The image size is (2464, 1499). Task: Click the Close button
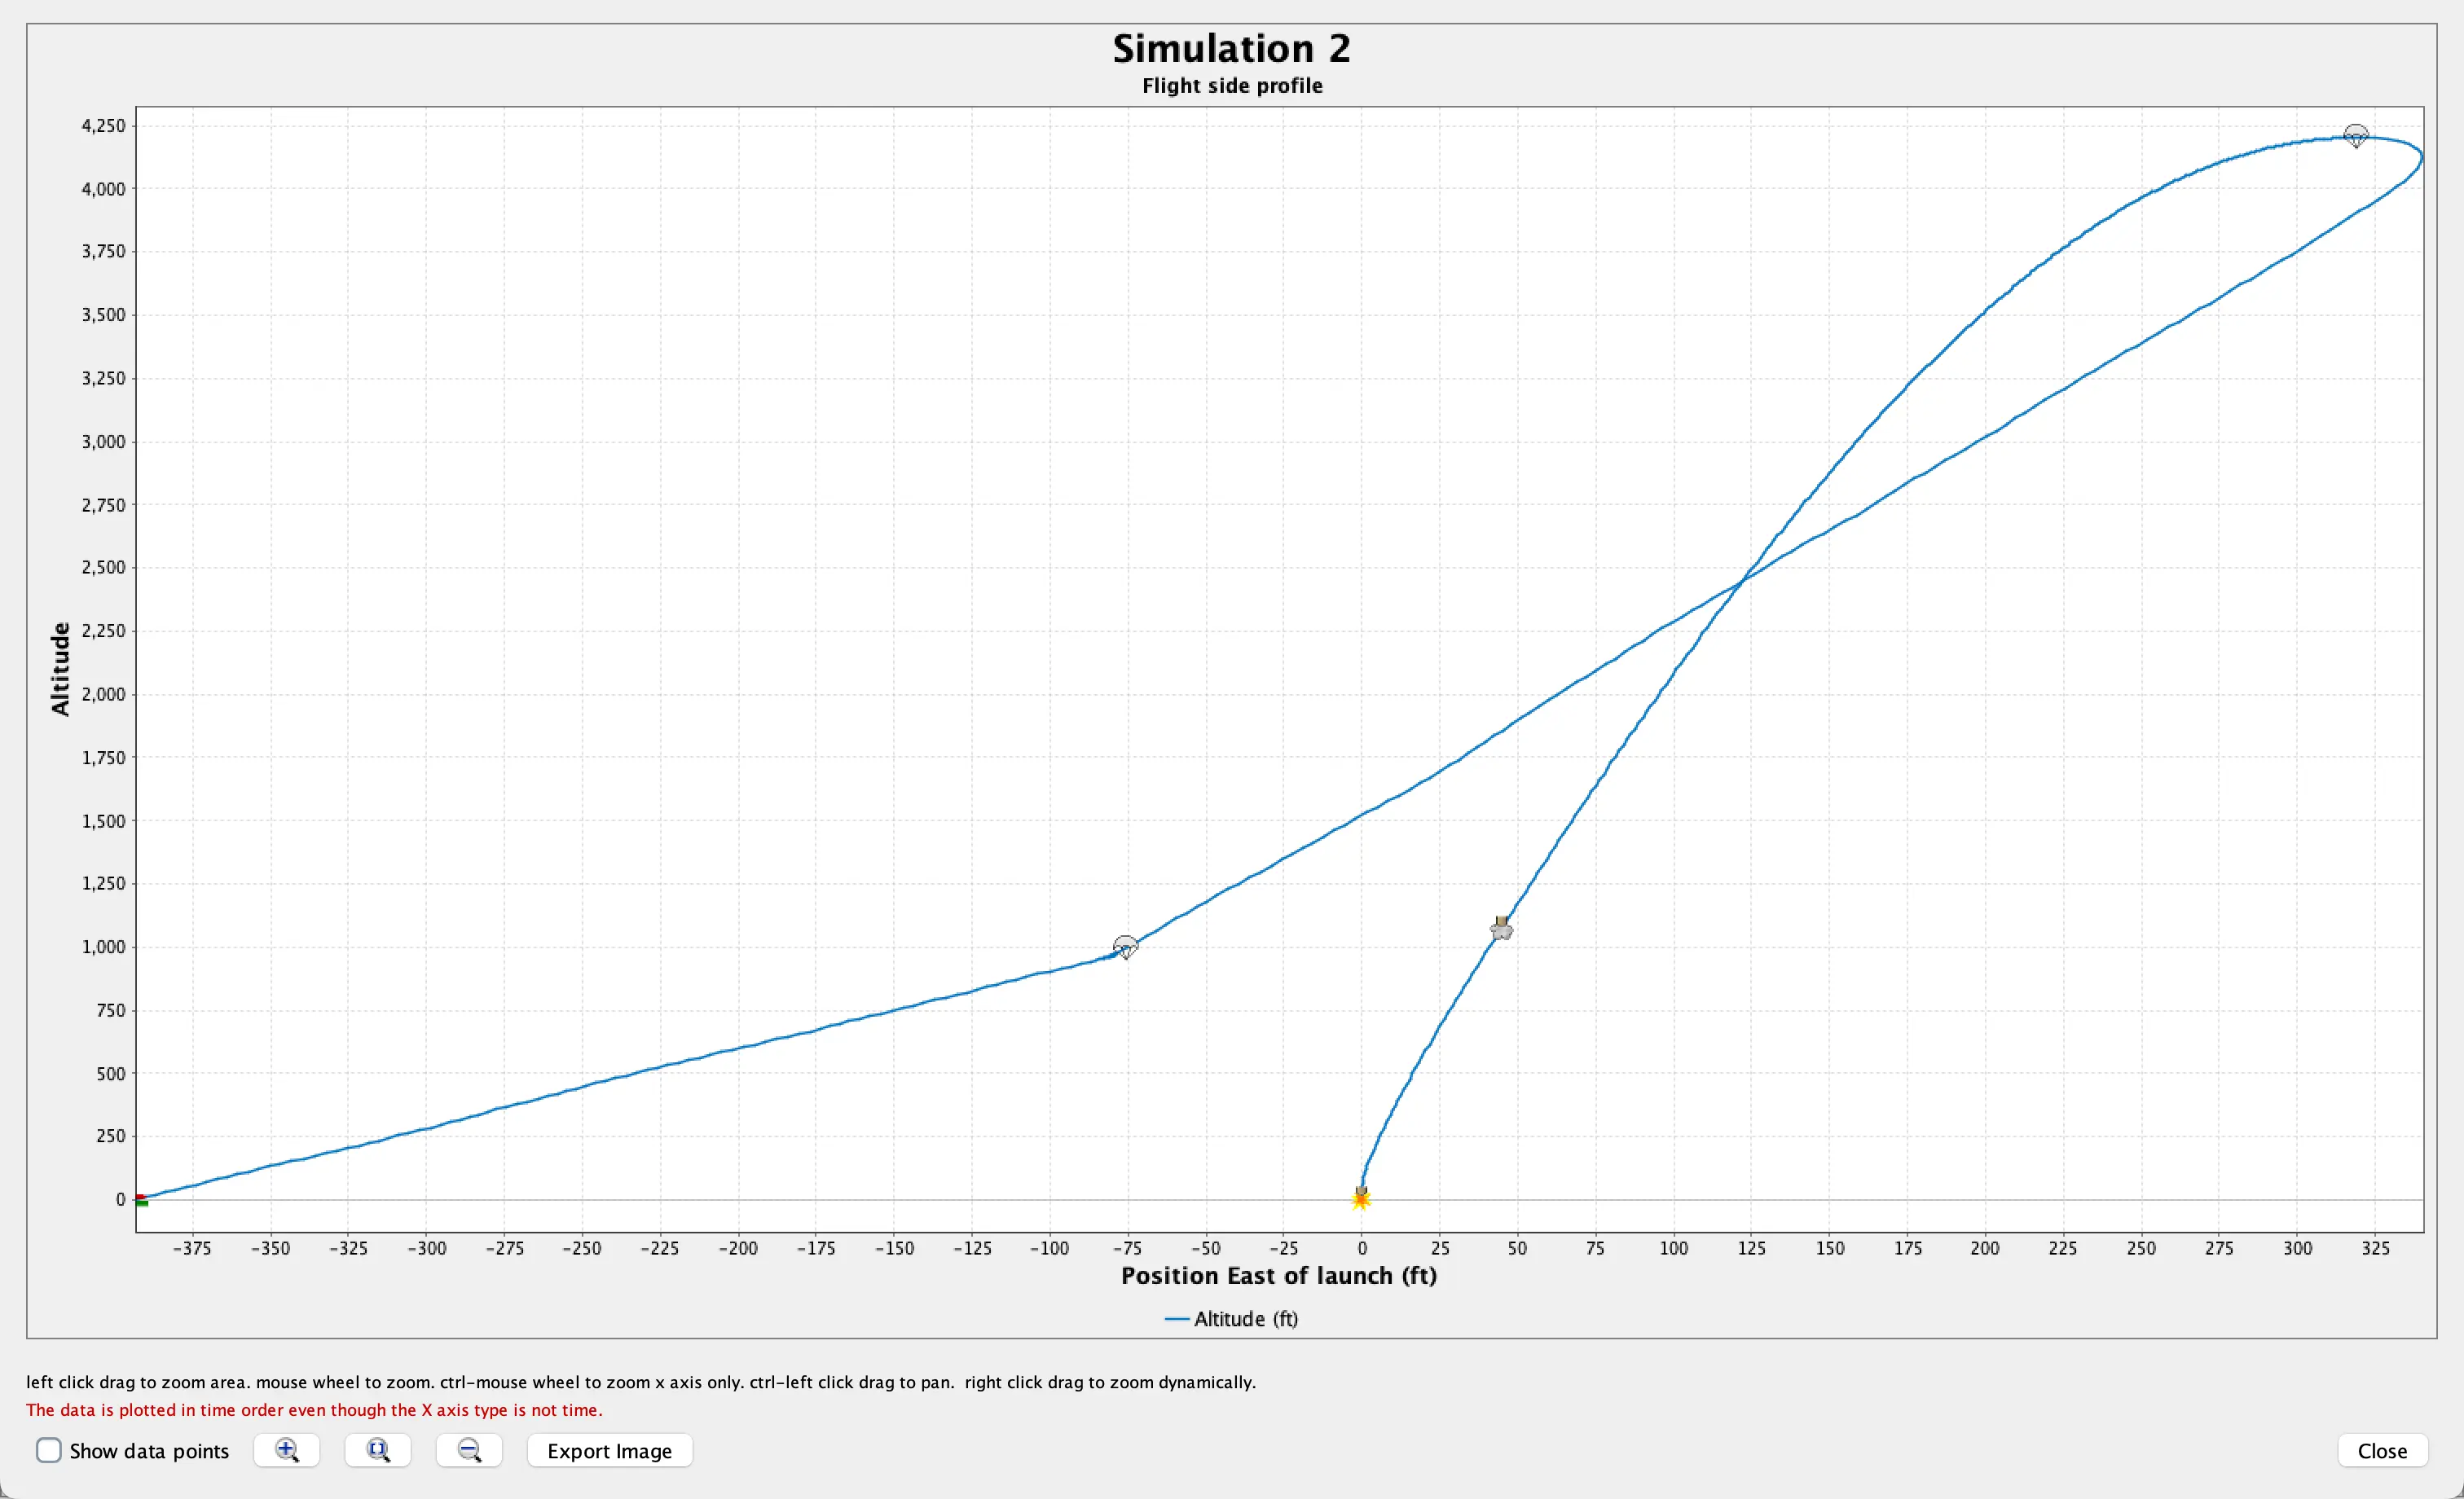tap(2382, 1450)
